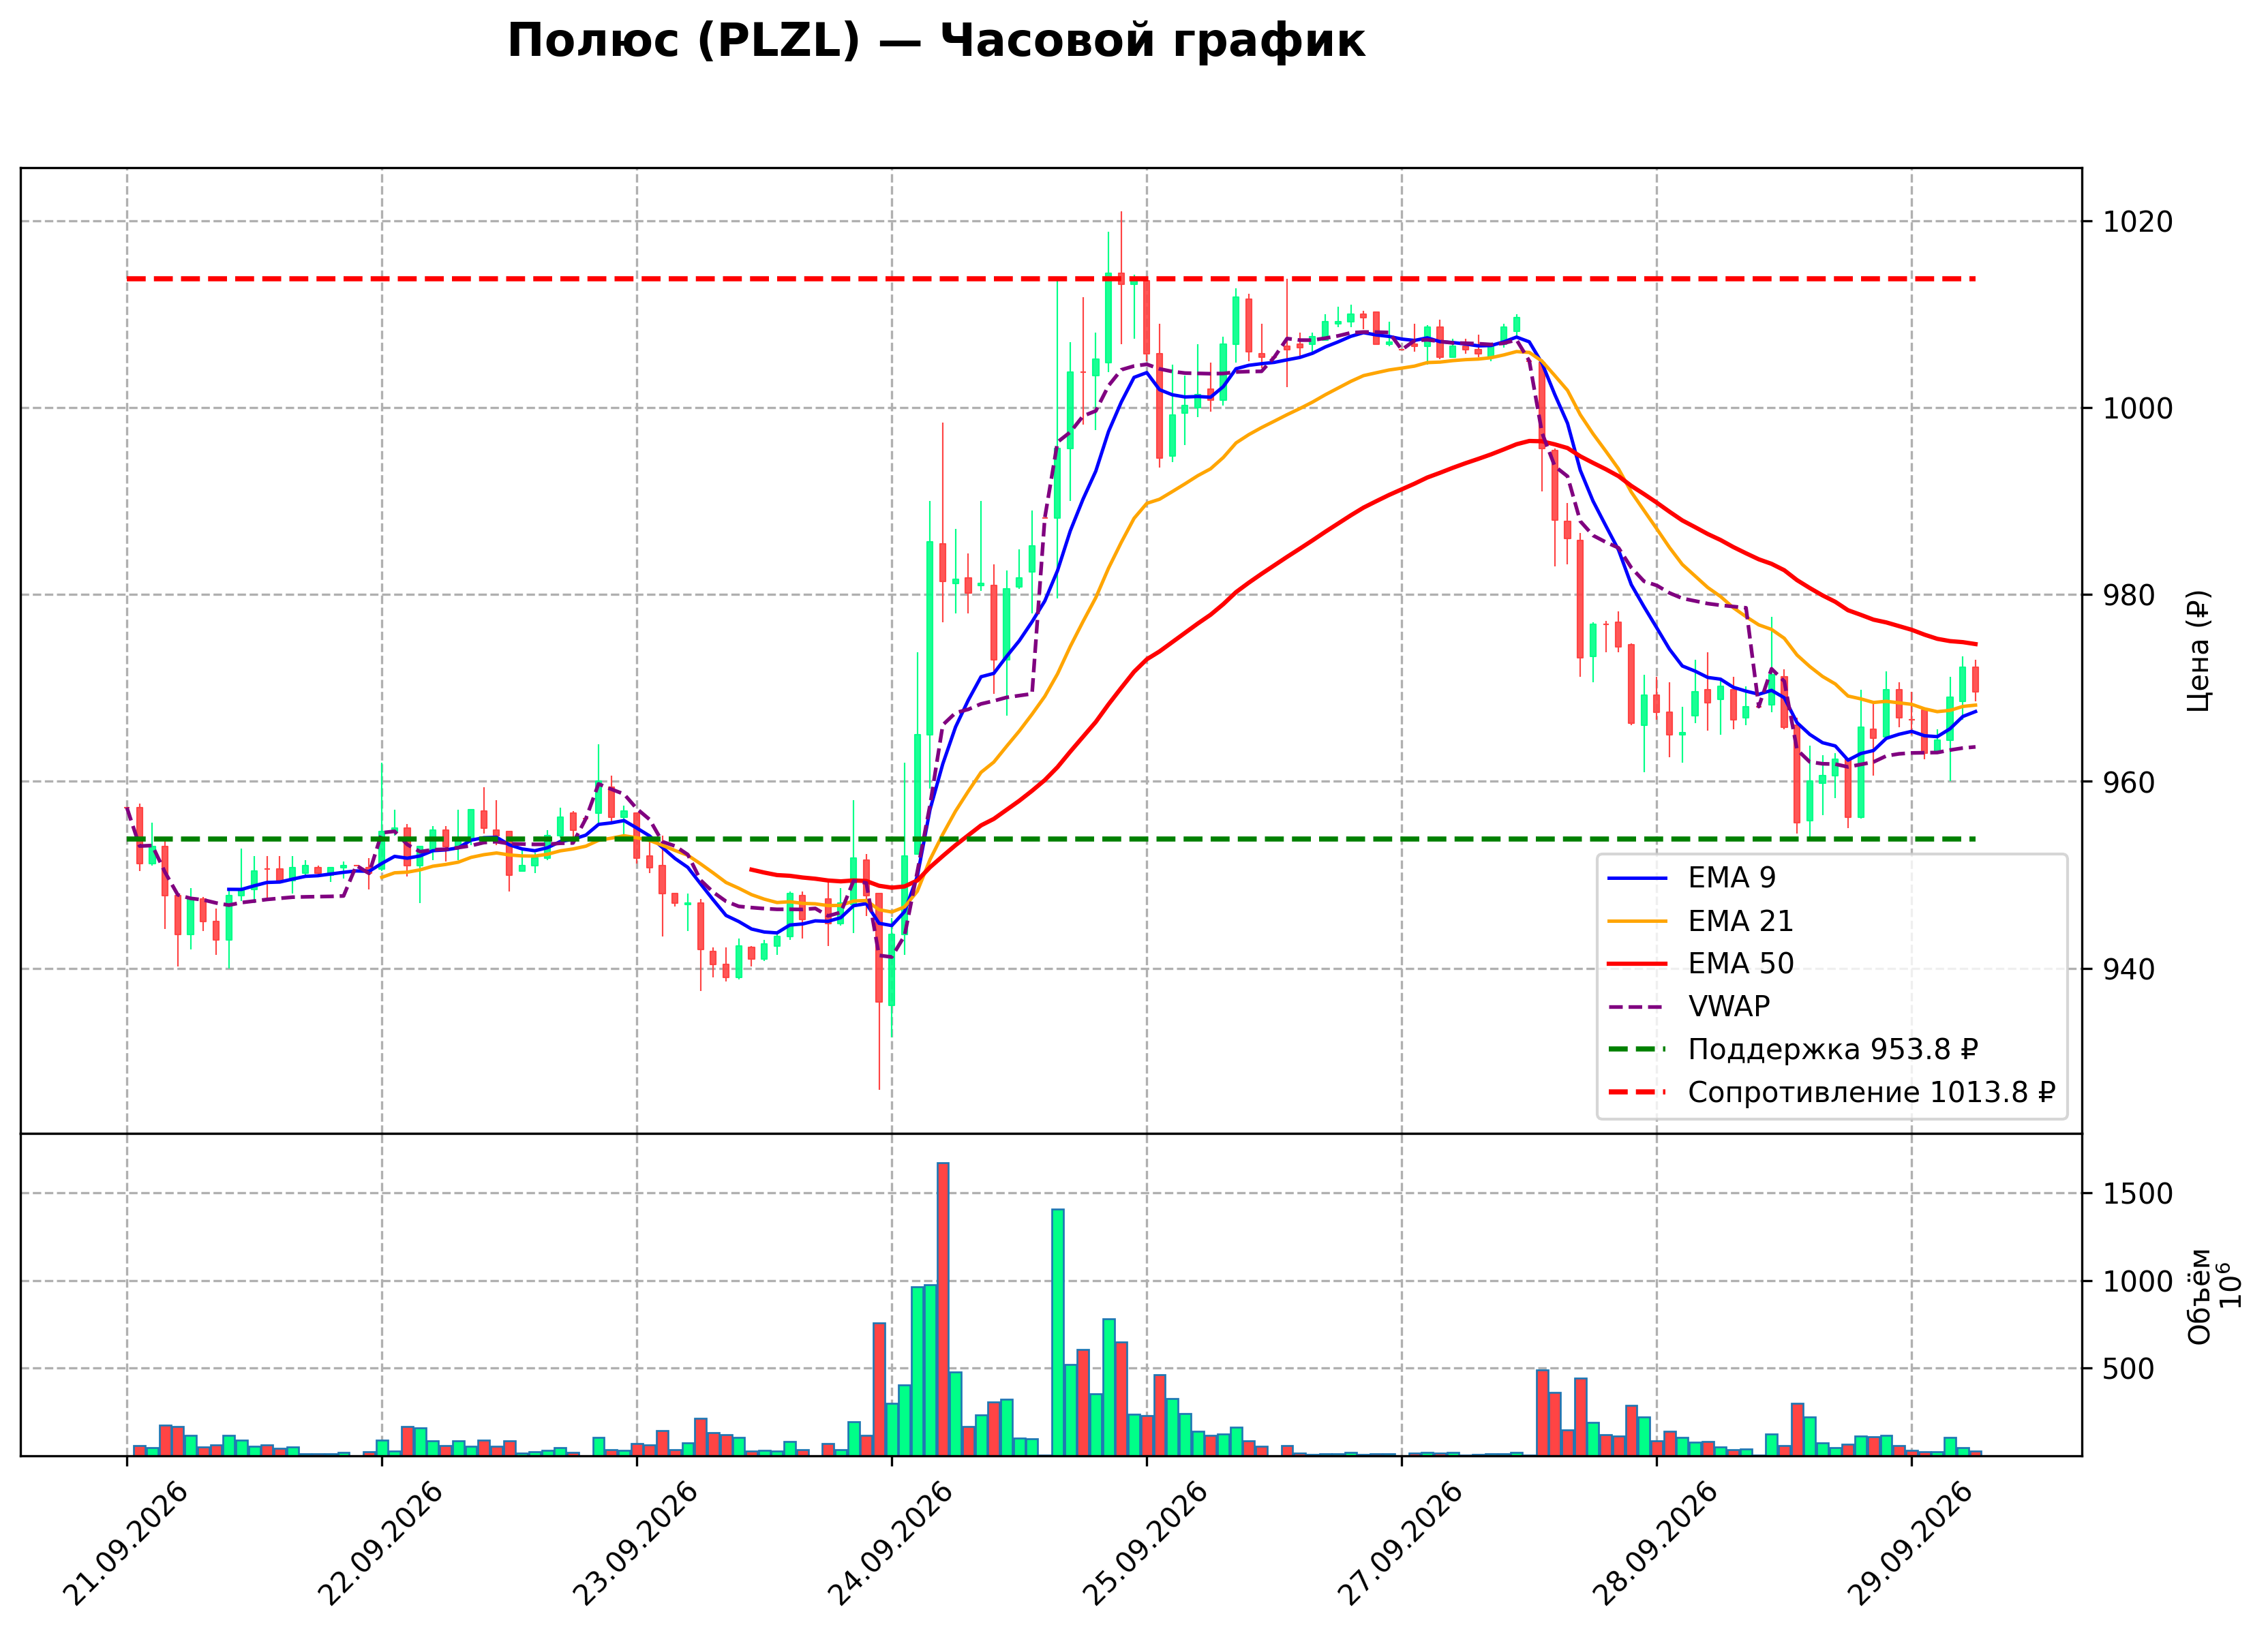Click the date label 29.09.2026

point(1910,1544)
